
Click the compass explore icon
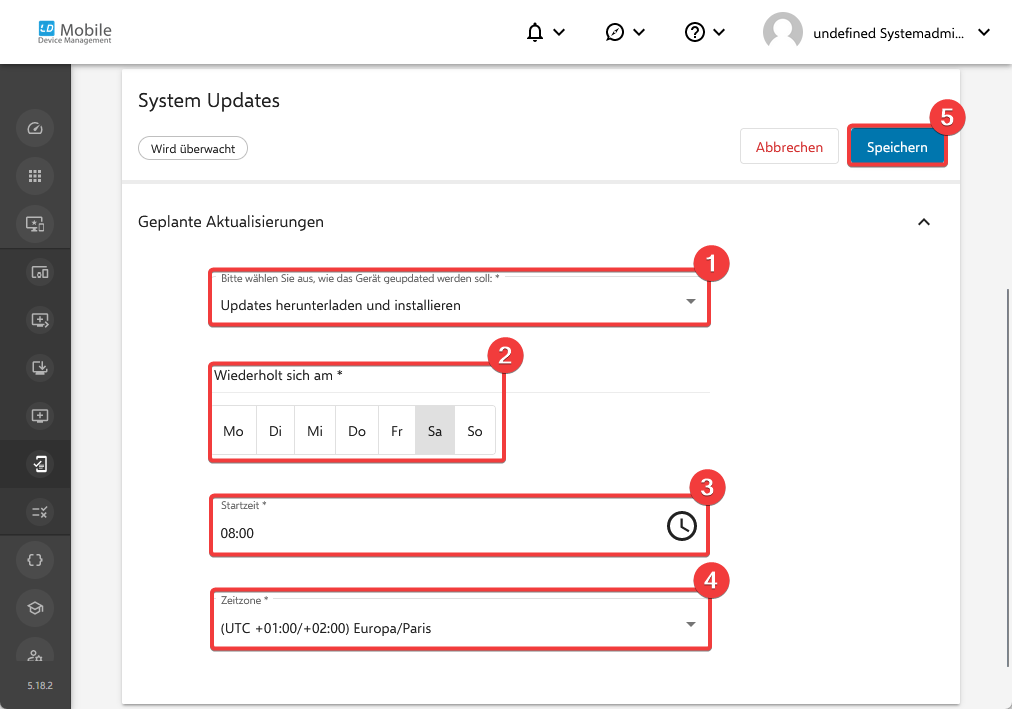614,32
